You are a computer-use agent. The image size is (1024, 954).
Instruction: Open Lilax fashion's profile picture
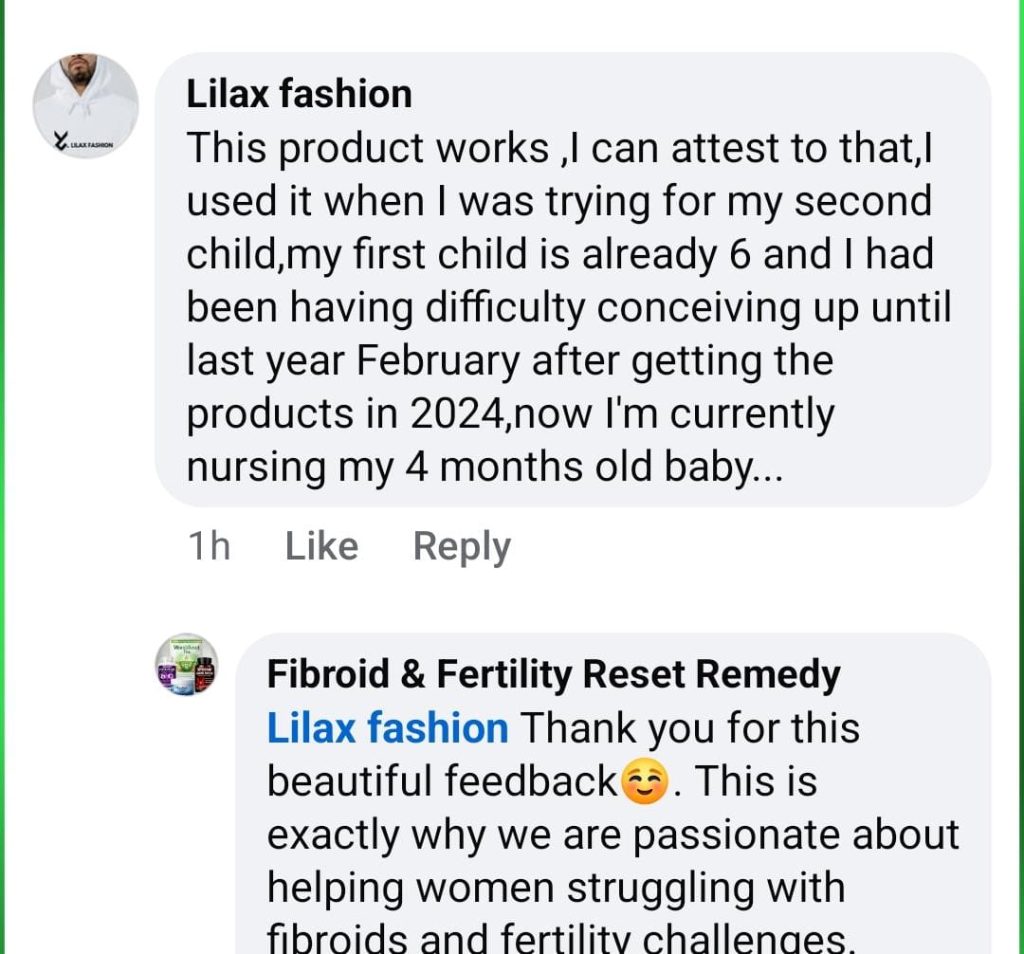[85, 105]
